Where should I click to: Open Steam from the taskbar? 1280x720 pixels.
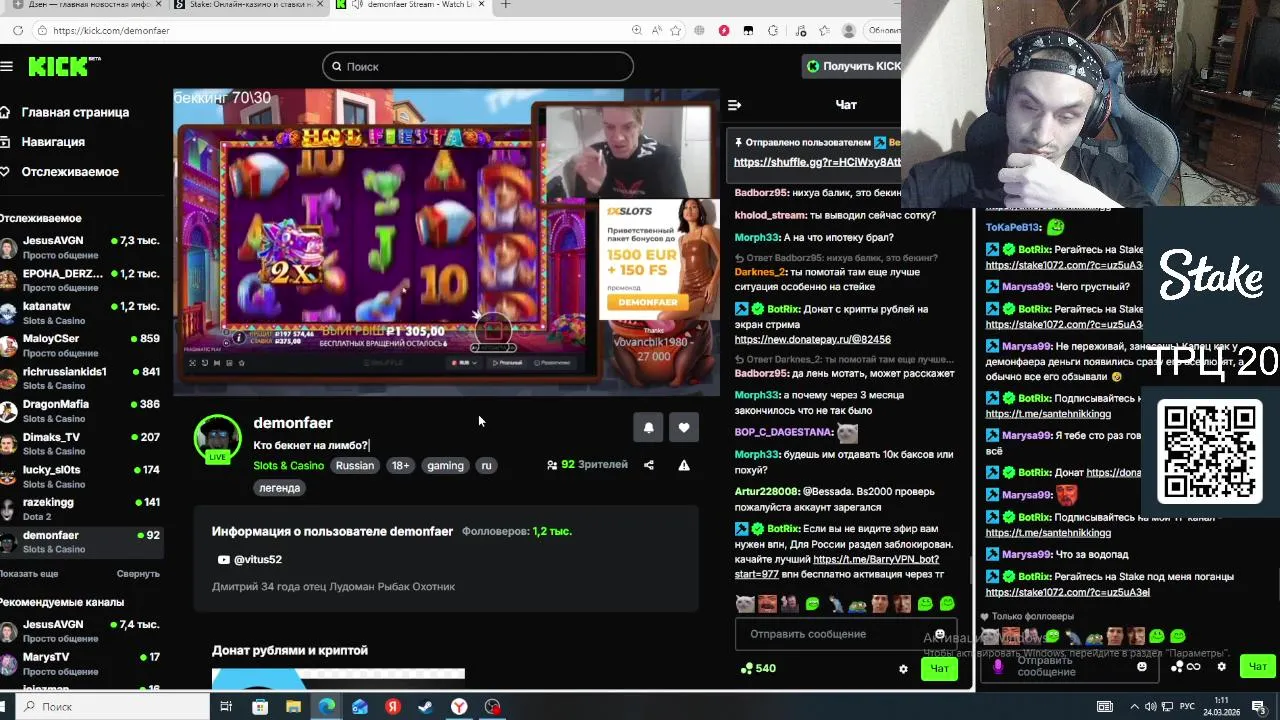click(x=426, y=707)
